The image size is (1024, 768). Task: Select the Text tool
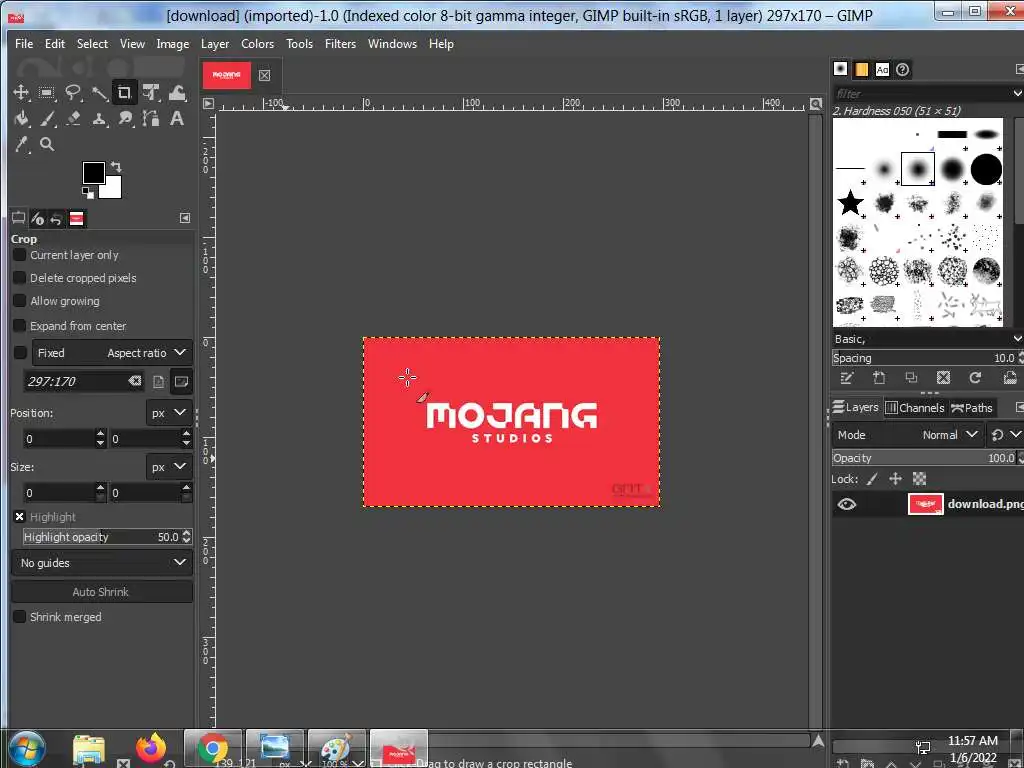pyautogui.click(x=177, y=118)
